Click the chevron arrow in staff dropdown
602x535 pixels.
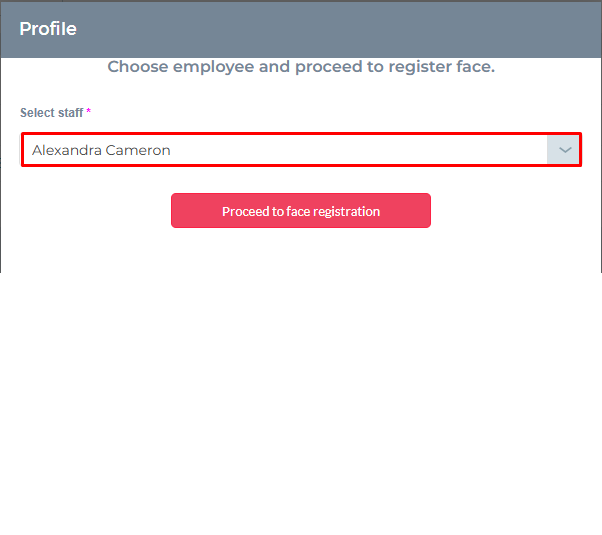(x=565, y=150)
